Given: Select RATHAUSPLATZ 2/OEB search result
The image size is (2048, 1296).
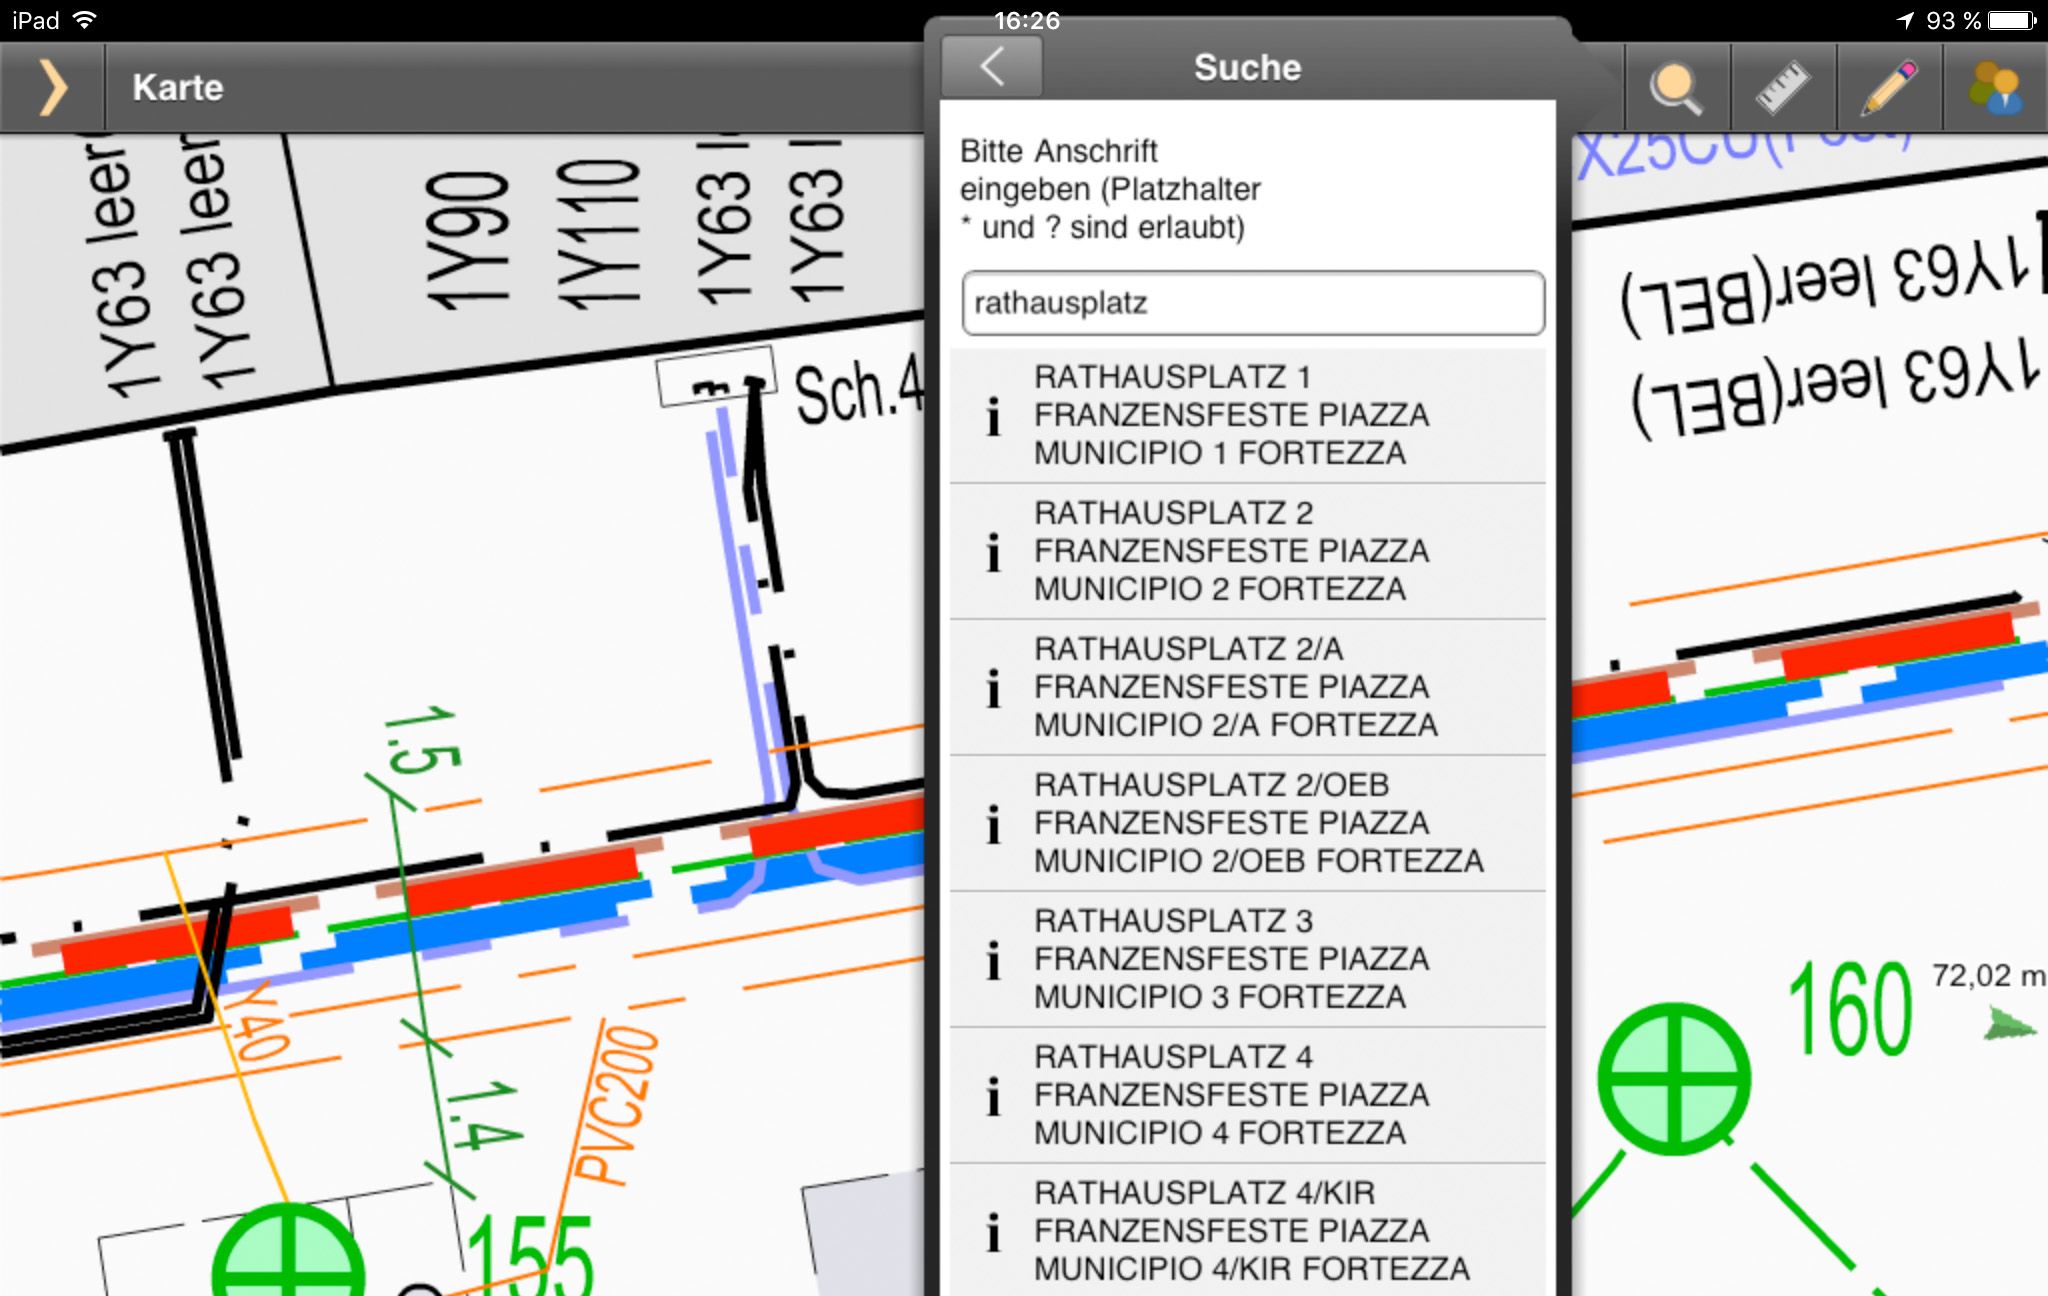Looking at the screenshot, I should pos(1260,823).
